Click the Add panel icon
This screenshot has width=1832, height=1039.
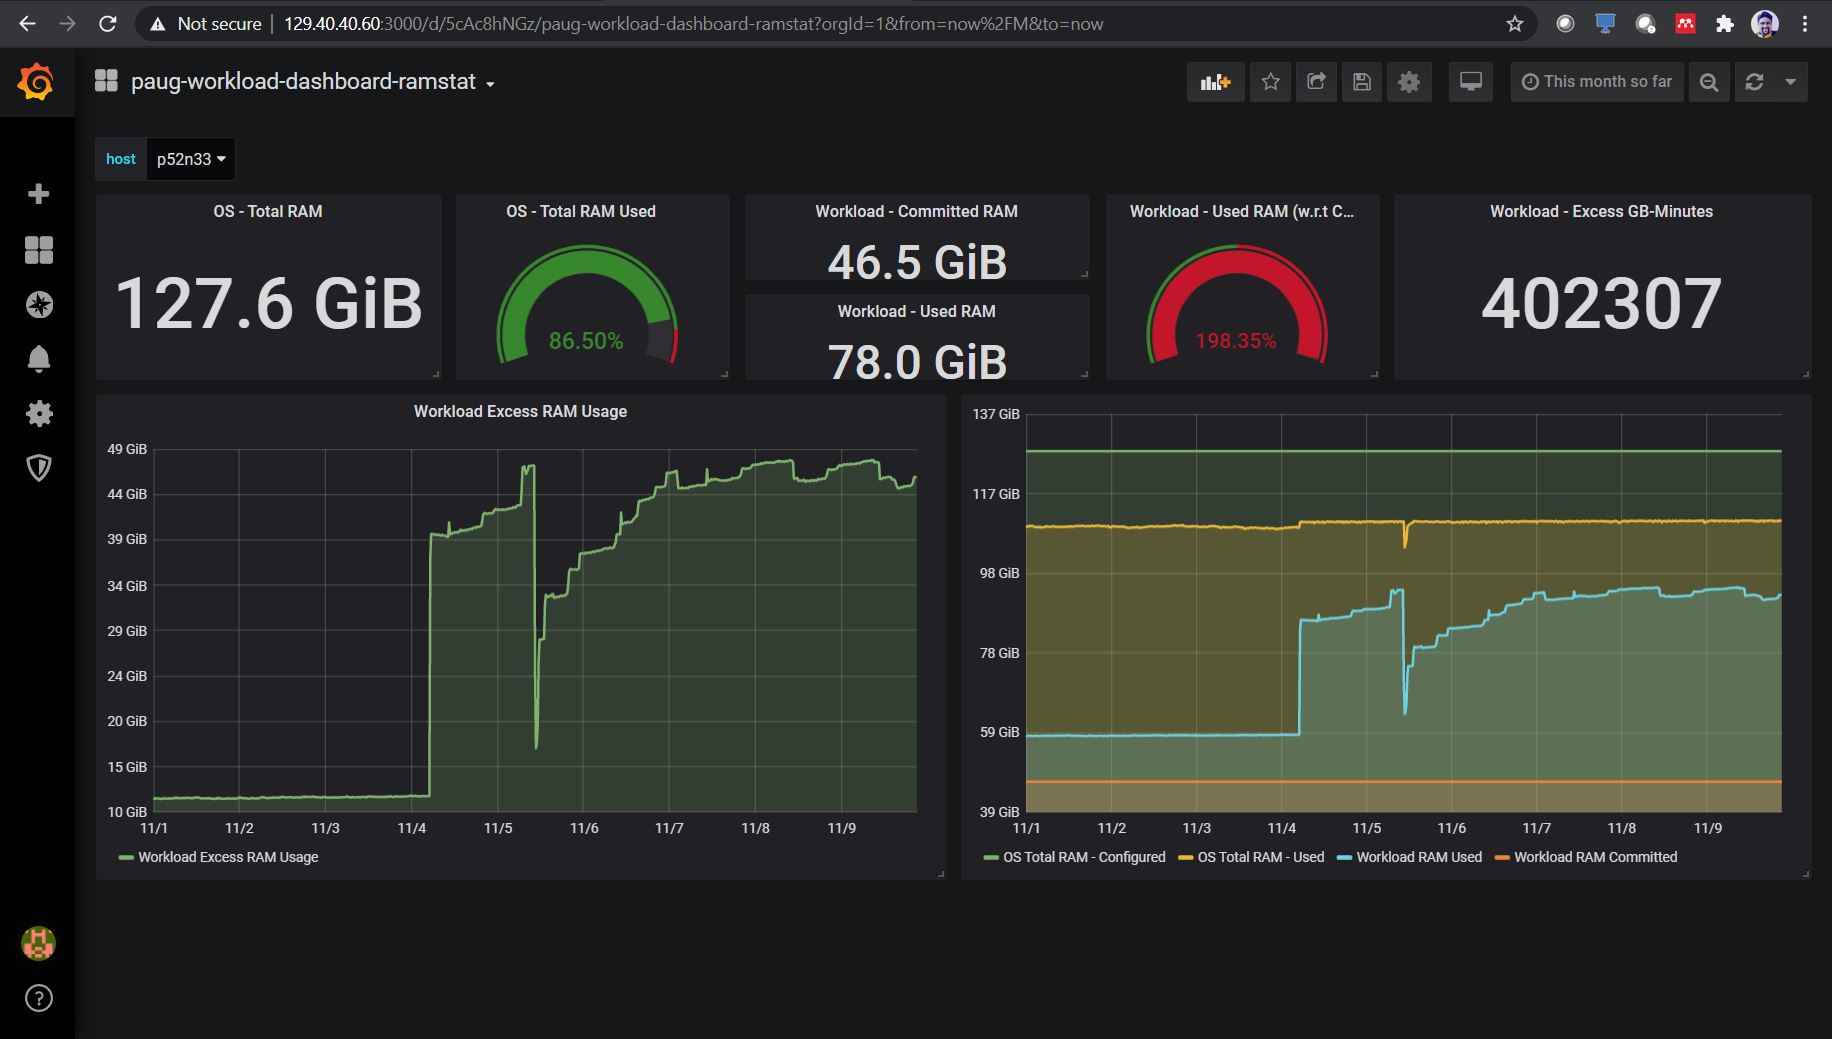(x=1215, y=82)
